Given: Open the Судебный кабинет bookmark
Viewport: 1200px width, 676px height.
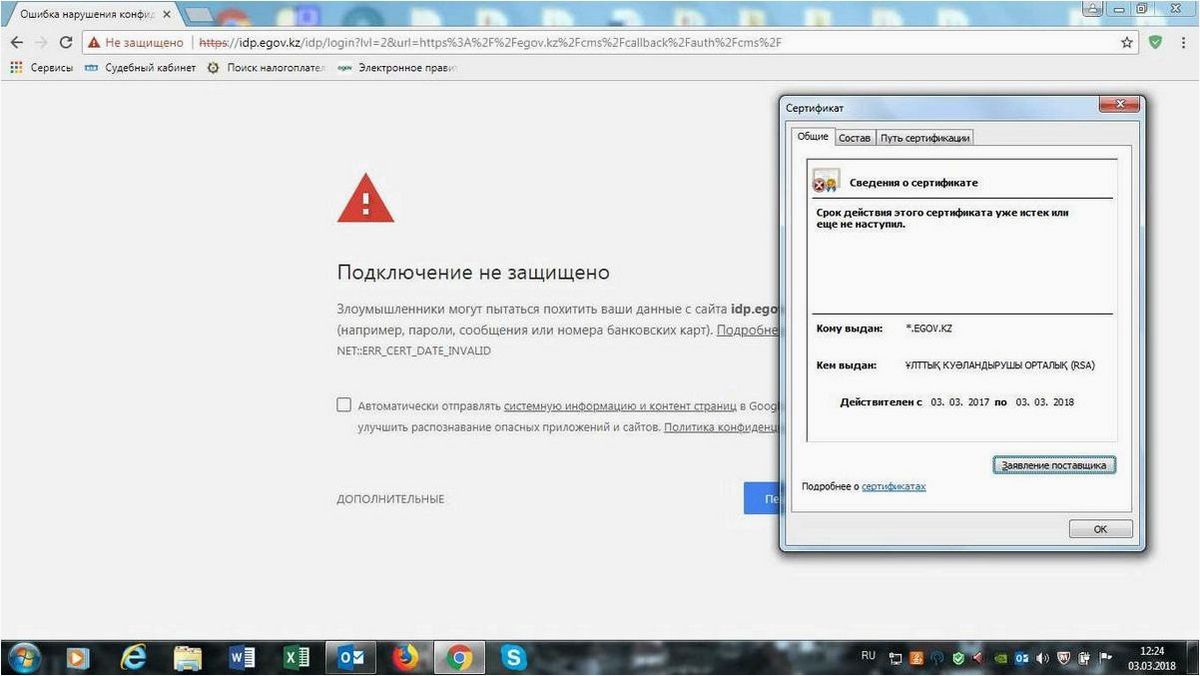Looking at the screenshot, I should (x=140, y=68).
